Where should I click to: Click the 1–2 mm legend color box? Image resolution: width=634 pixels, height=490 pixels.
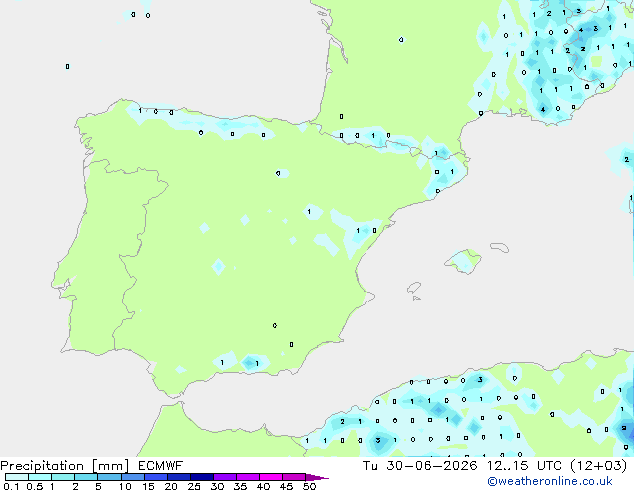tap(63, 477)
